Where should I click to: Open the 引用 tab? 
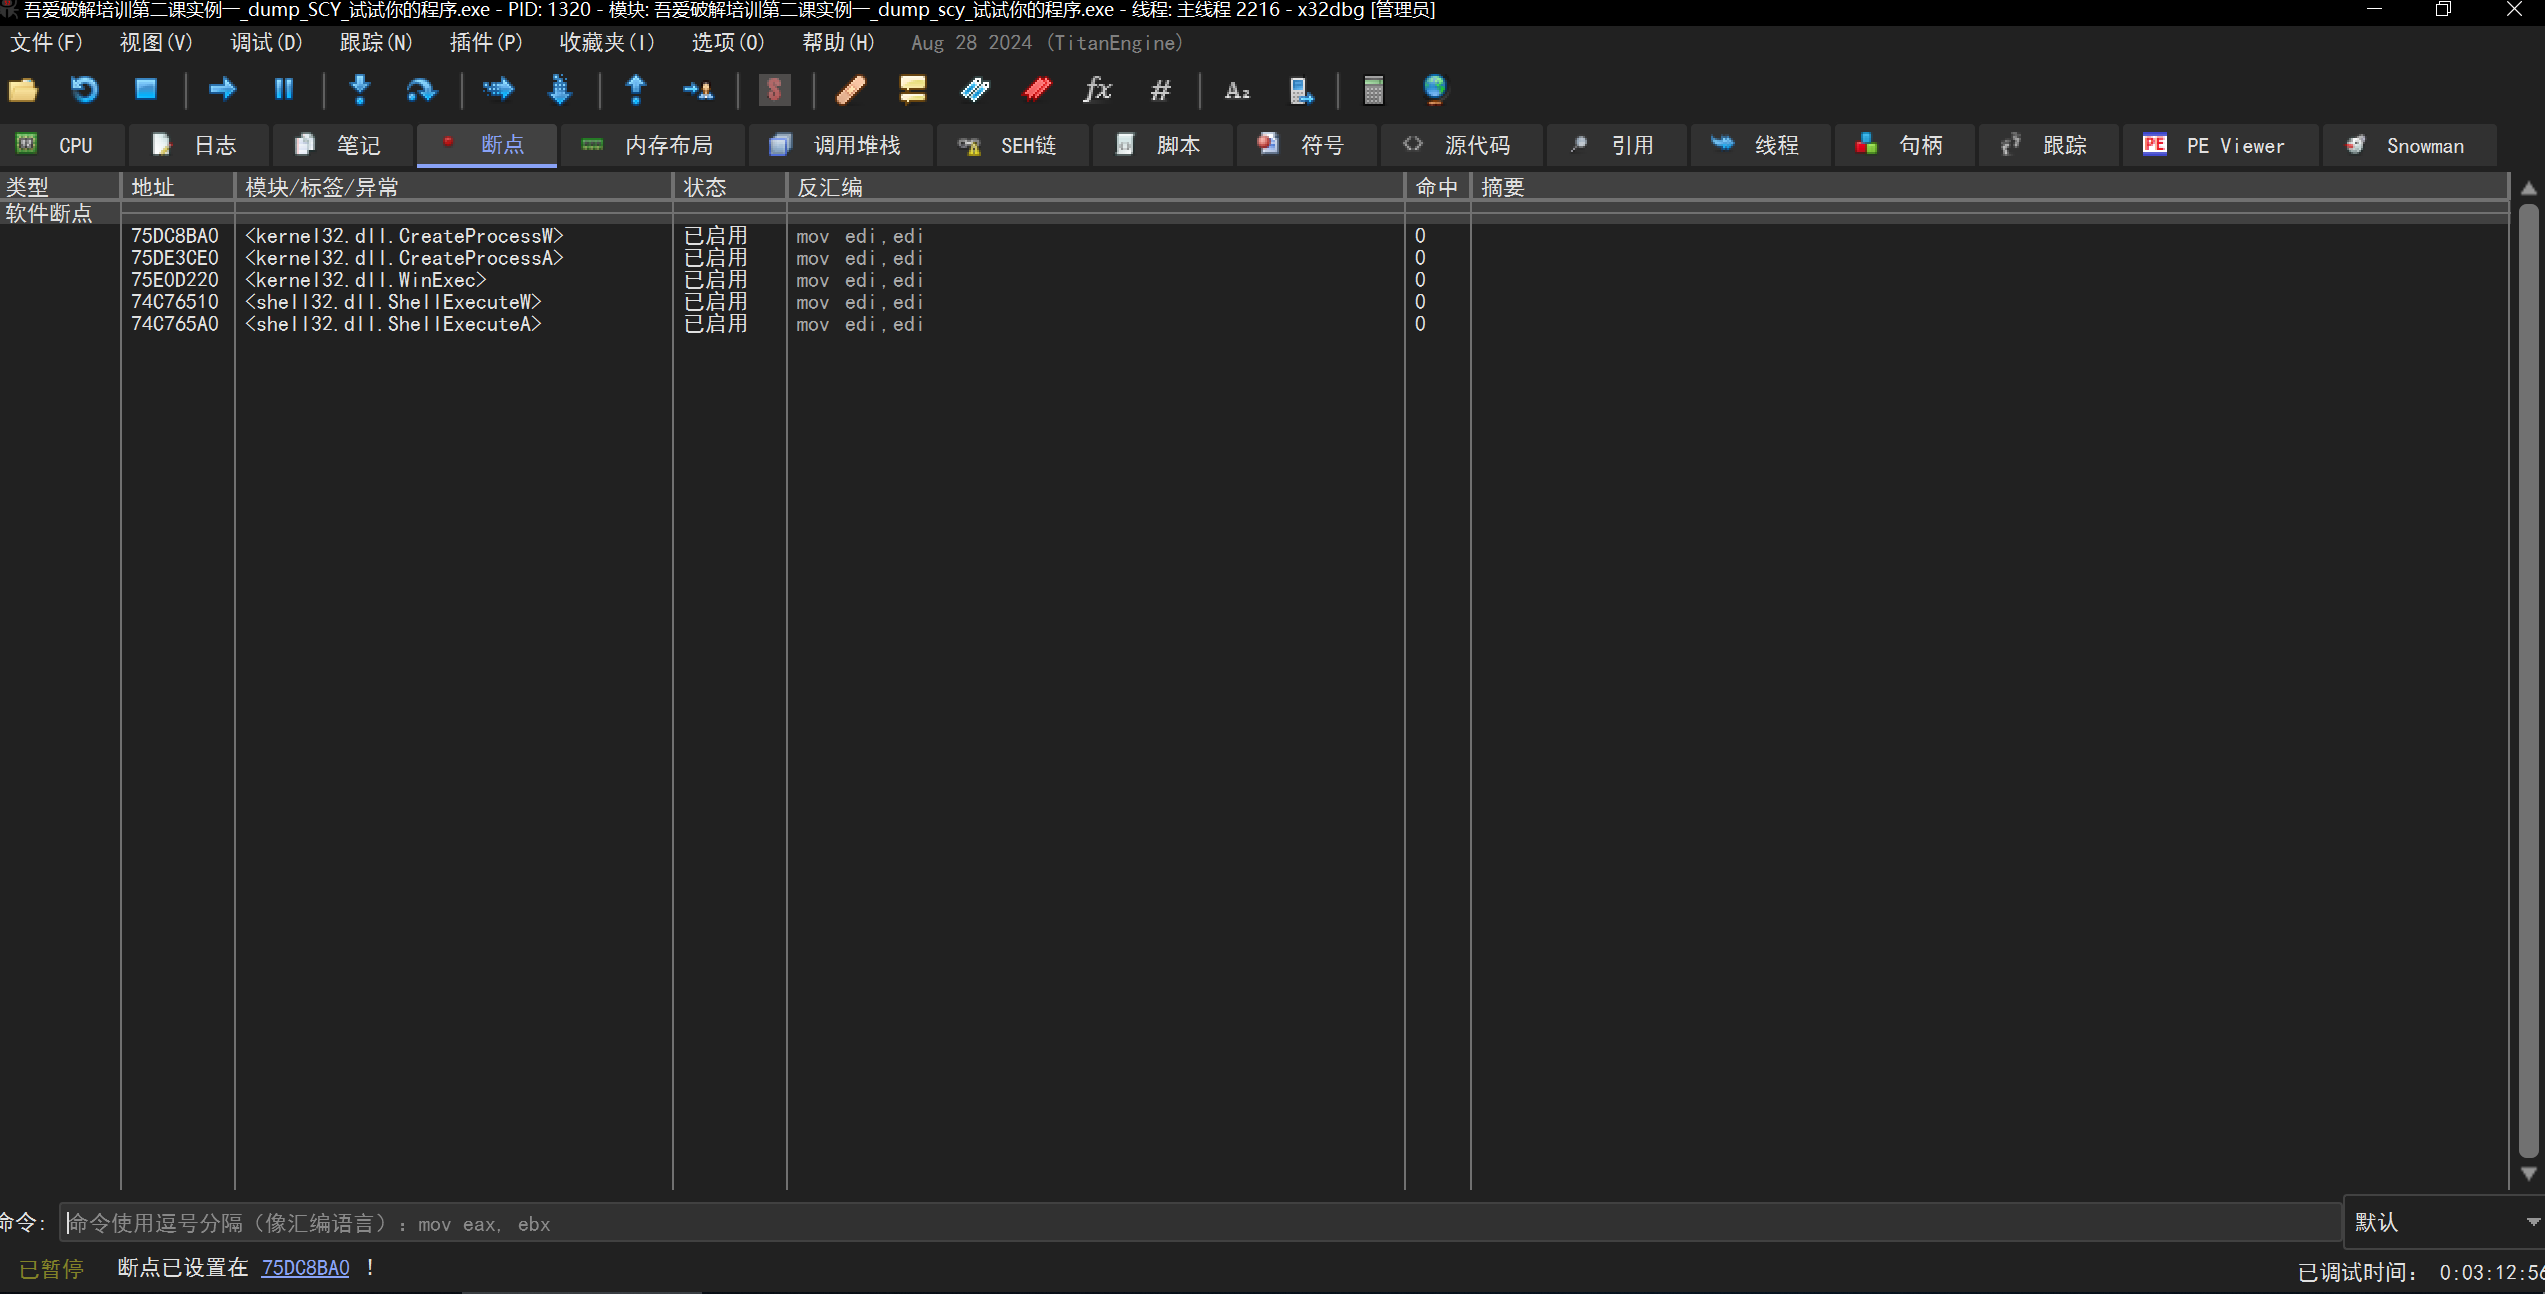coord(1616,146)
